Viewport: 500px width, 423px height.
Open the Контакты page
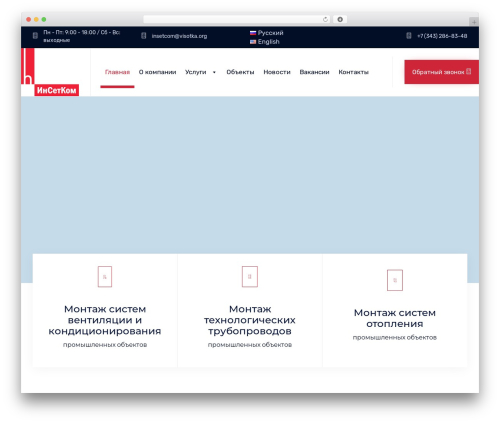pos(354,72)
